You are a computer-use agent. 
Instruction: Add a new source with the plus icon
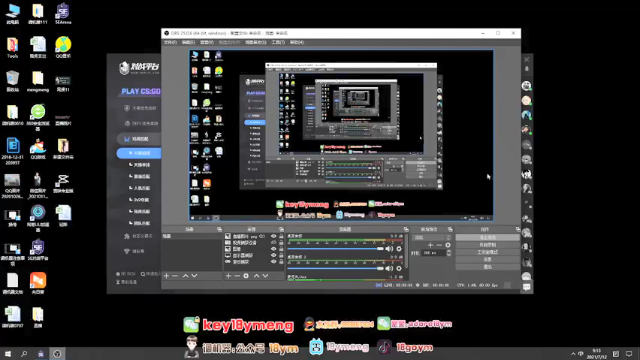click(x=228, y=276)
